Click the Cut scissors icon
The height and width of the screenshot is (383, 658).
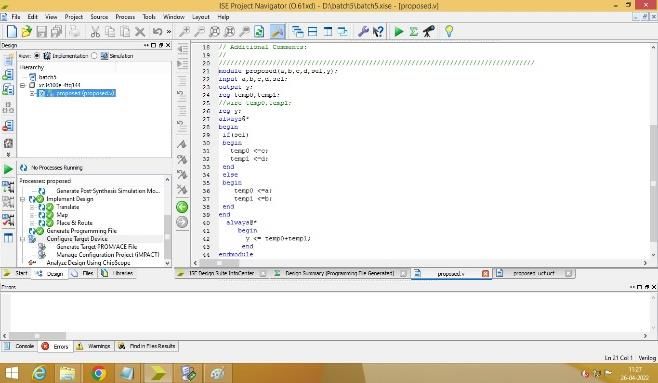pos(95,31)
